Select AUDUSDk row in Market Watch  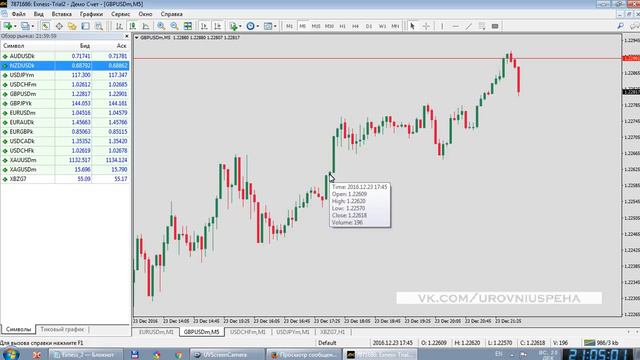pyautogui.click(x=65, y=56)
